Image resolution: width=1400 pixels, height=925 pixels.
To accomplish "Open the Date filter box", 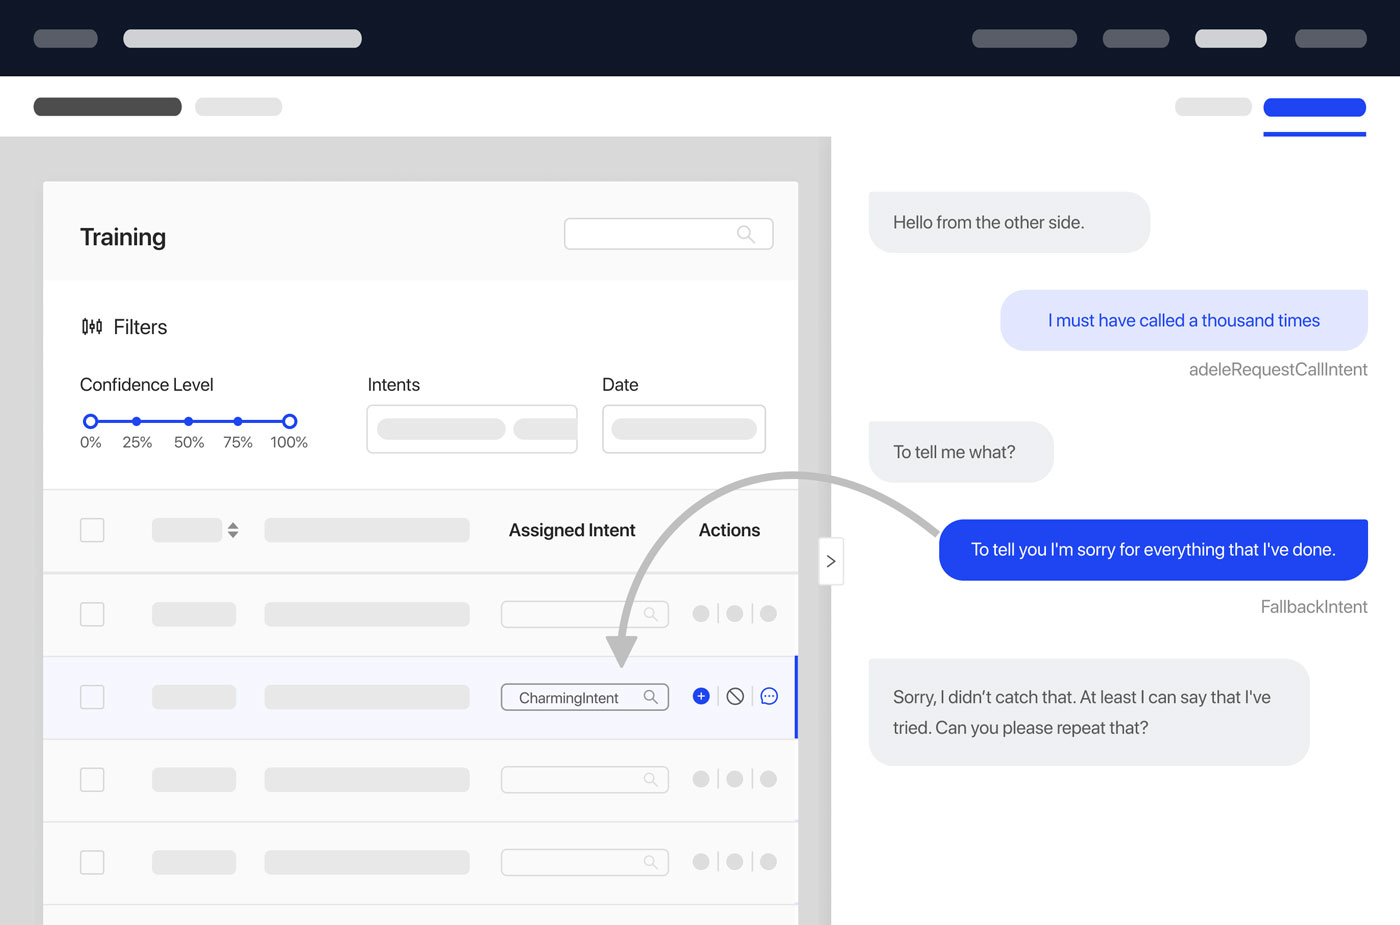I will pos(684,429).
